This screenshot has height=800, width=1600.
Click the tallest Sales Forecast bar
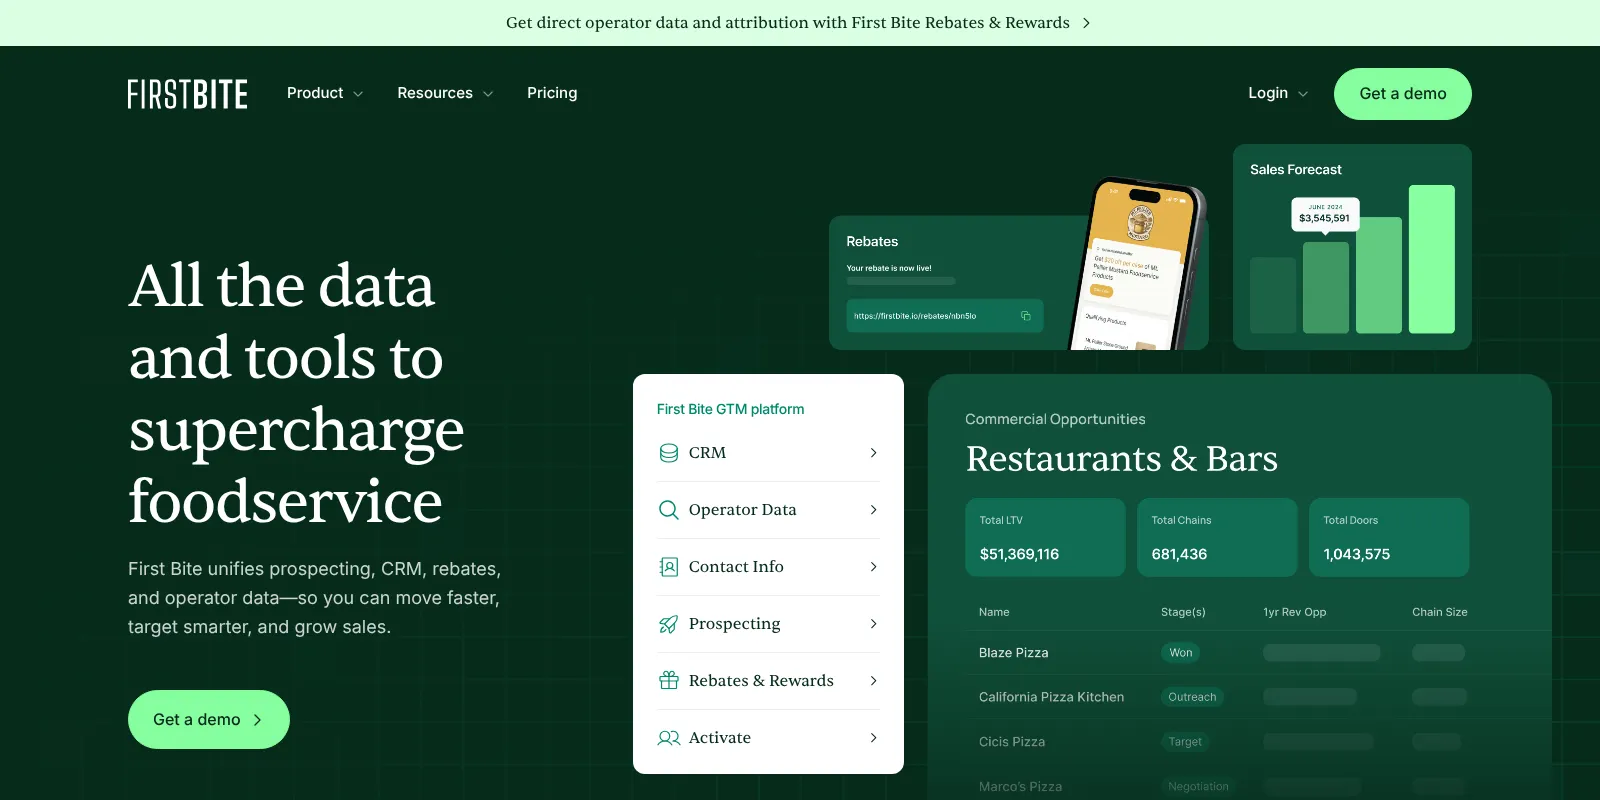coord(1432,259)
